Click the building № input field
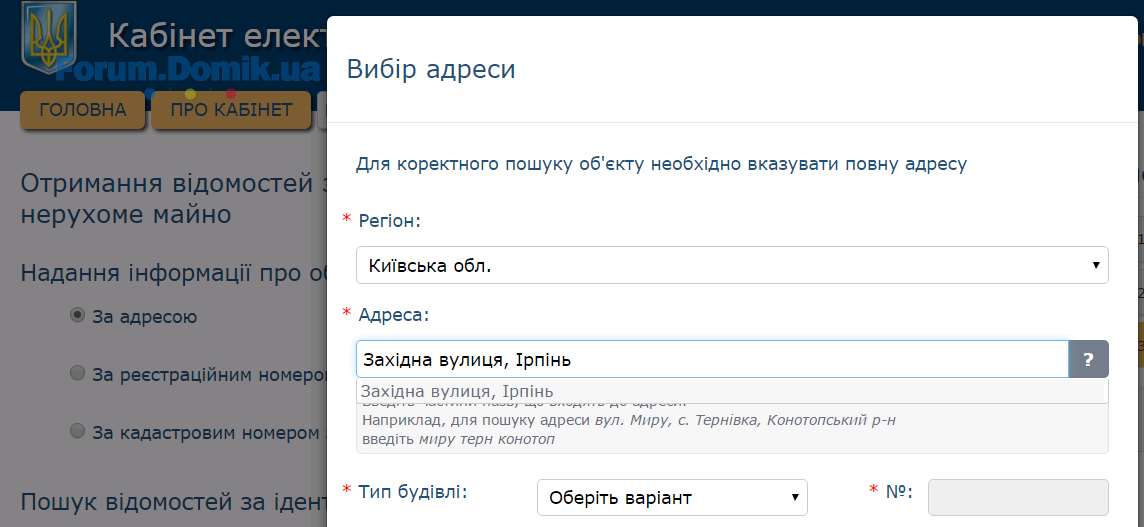This screenshot has height=527, width=1144. [x=1018, y=498]
